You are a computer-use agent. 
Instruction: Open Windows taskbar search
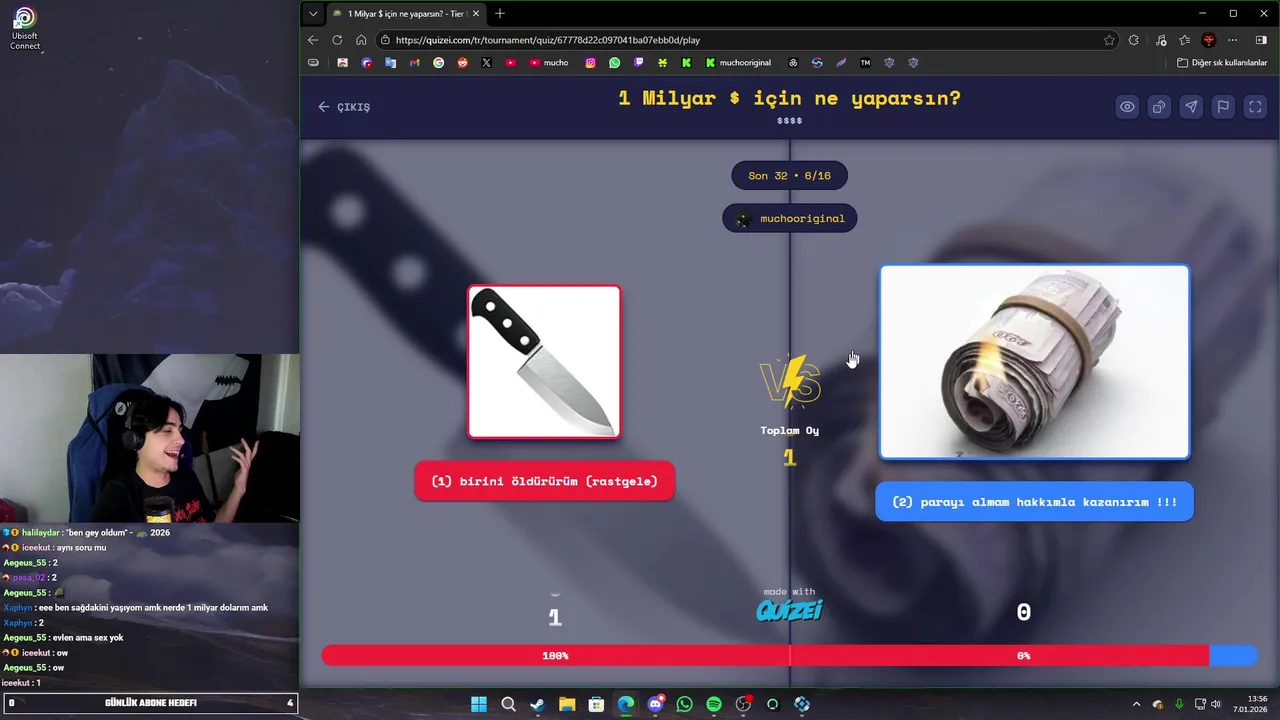508,704
